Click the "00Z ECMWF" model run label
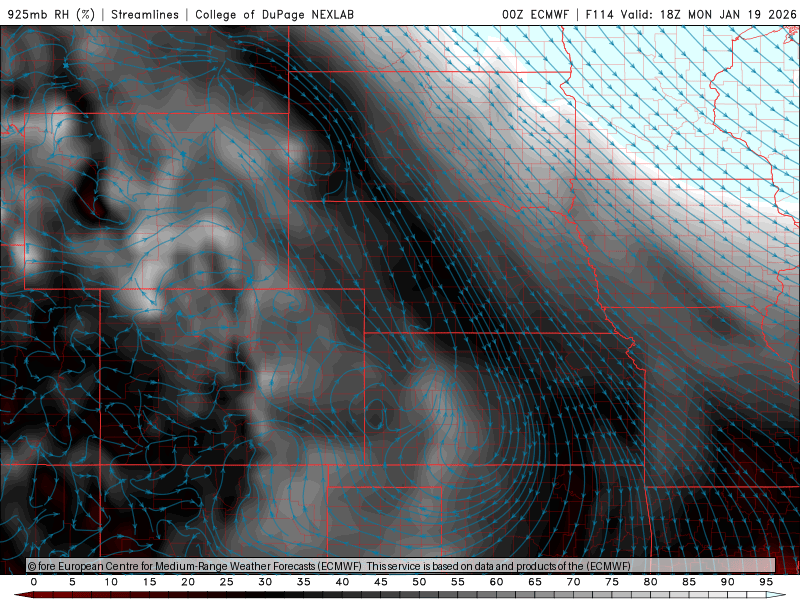The image size is (800, 600). [x=535, y=14]
